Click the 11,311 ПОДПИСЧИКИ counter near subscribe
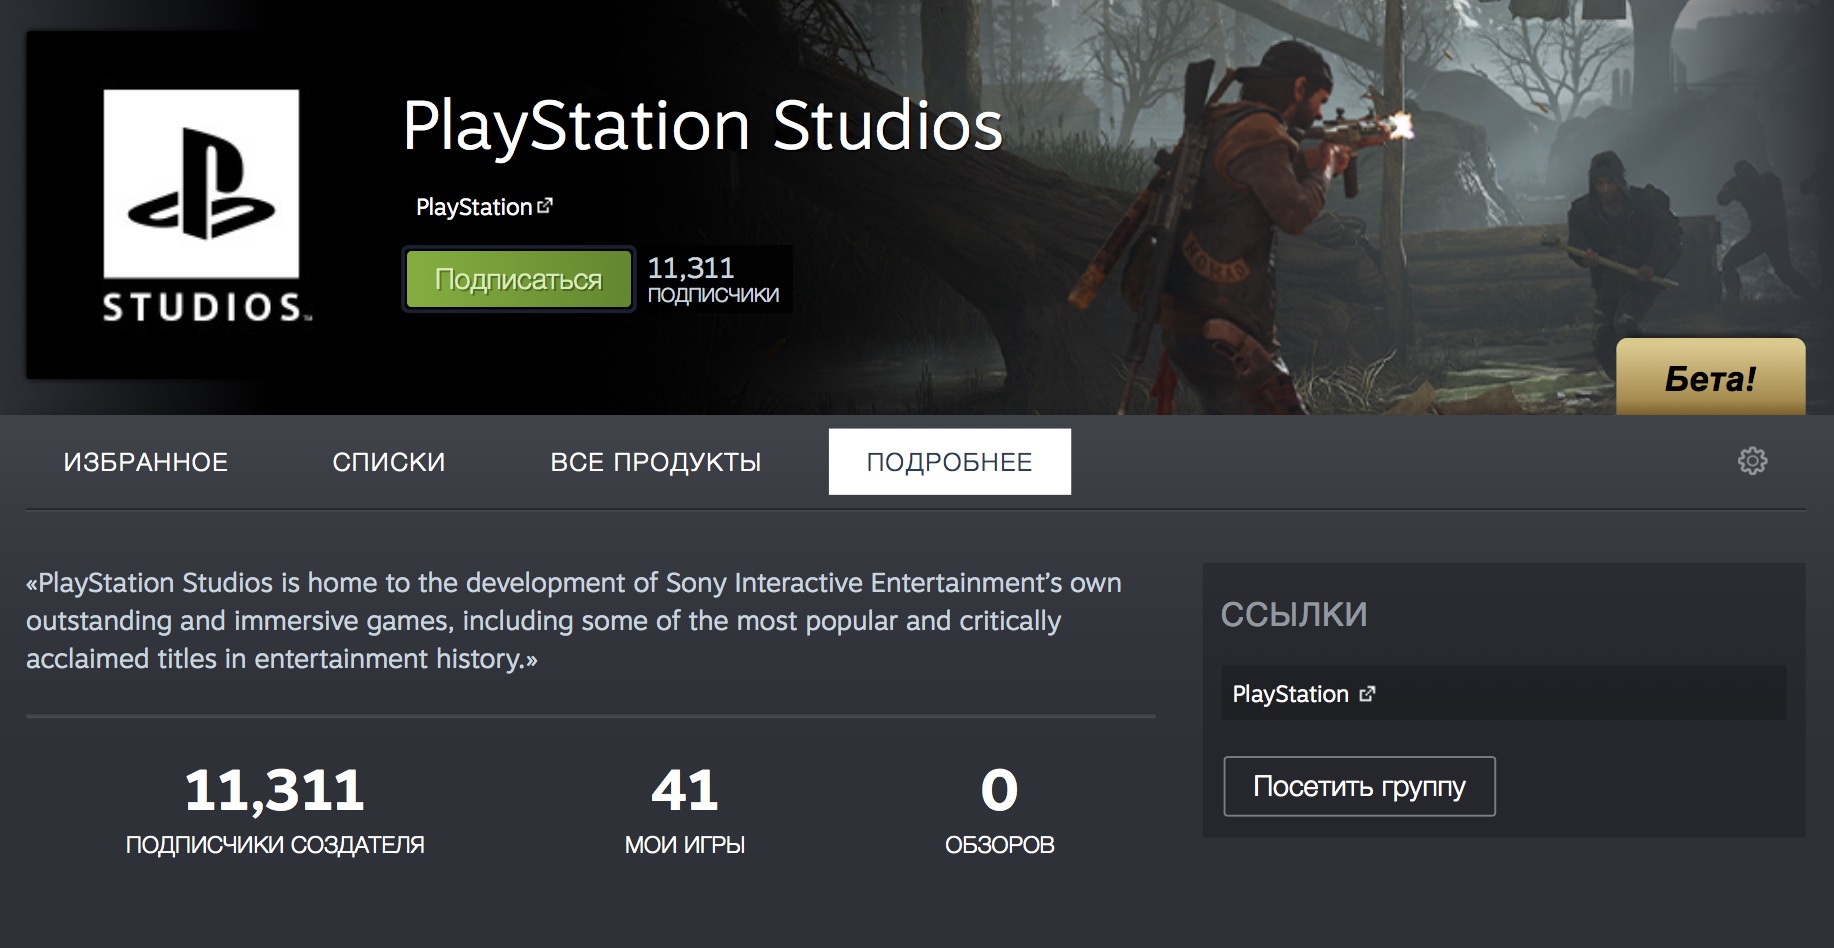Viewport: 1834px width, 948px height. [x=713, y=279]
